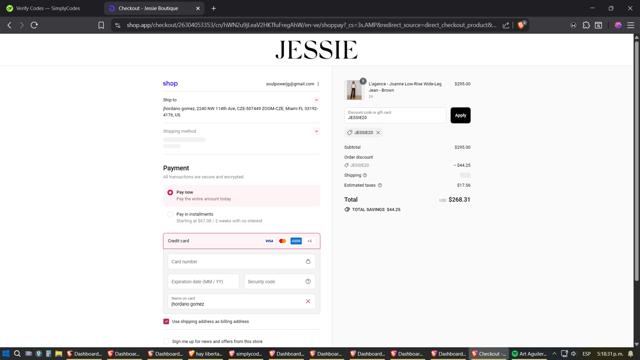Viewport: 640px width, 360px height.
Task: Expand the Ship to section chevron
Action: click(x=316, y=100)
